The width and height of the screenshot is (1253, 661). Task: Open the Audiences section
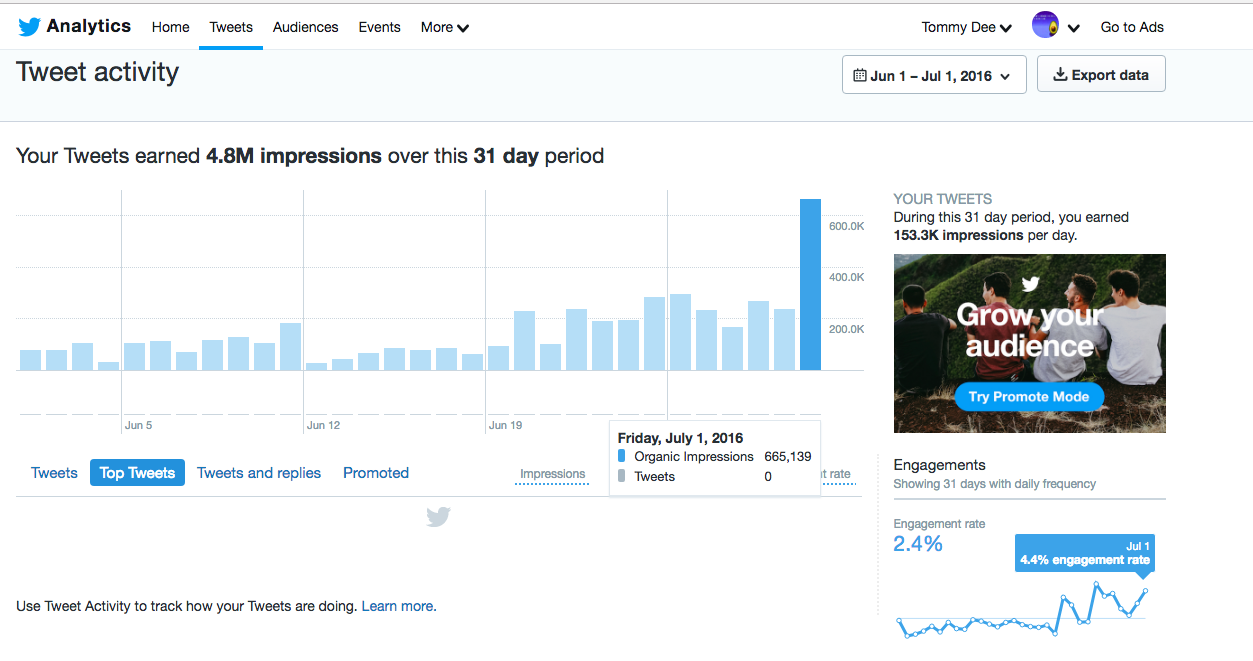point(305,27)
